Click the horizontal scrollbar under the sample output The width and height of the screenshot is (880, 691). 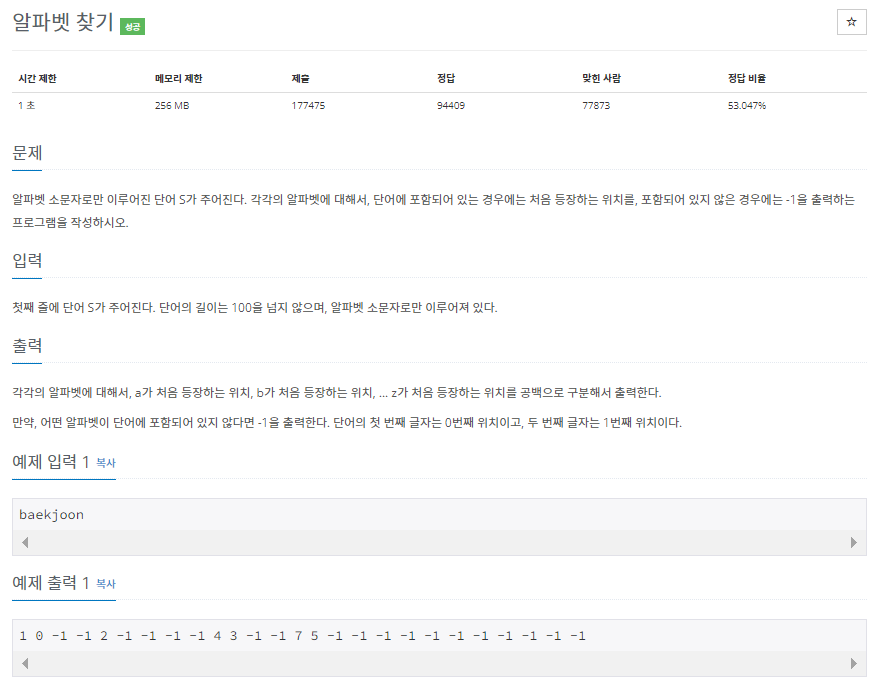[440, 662]
